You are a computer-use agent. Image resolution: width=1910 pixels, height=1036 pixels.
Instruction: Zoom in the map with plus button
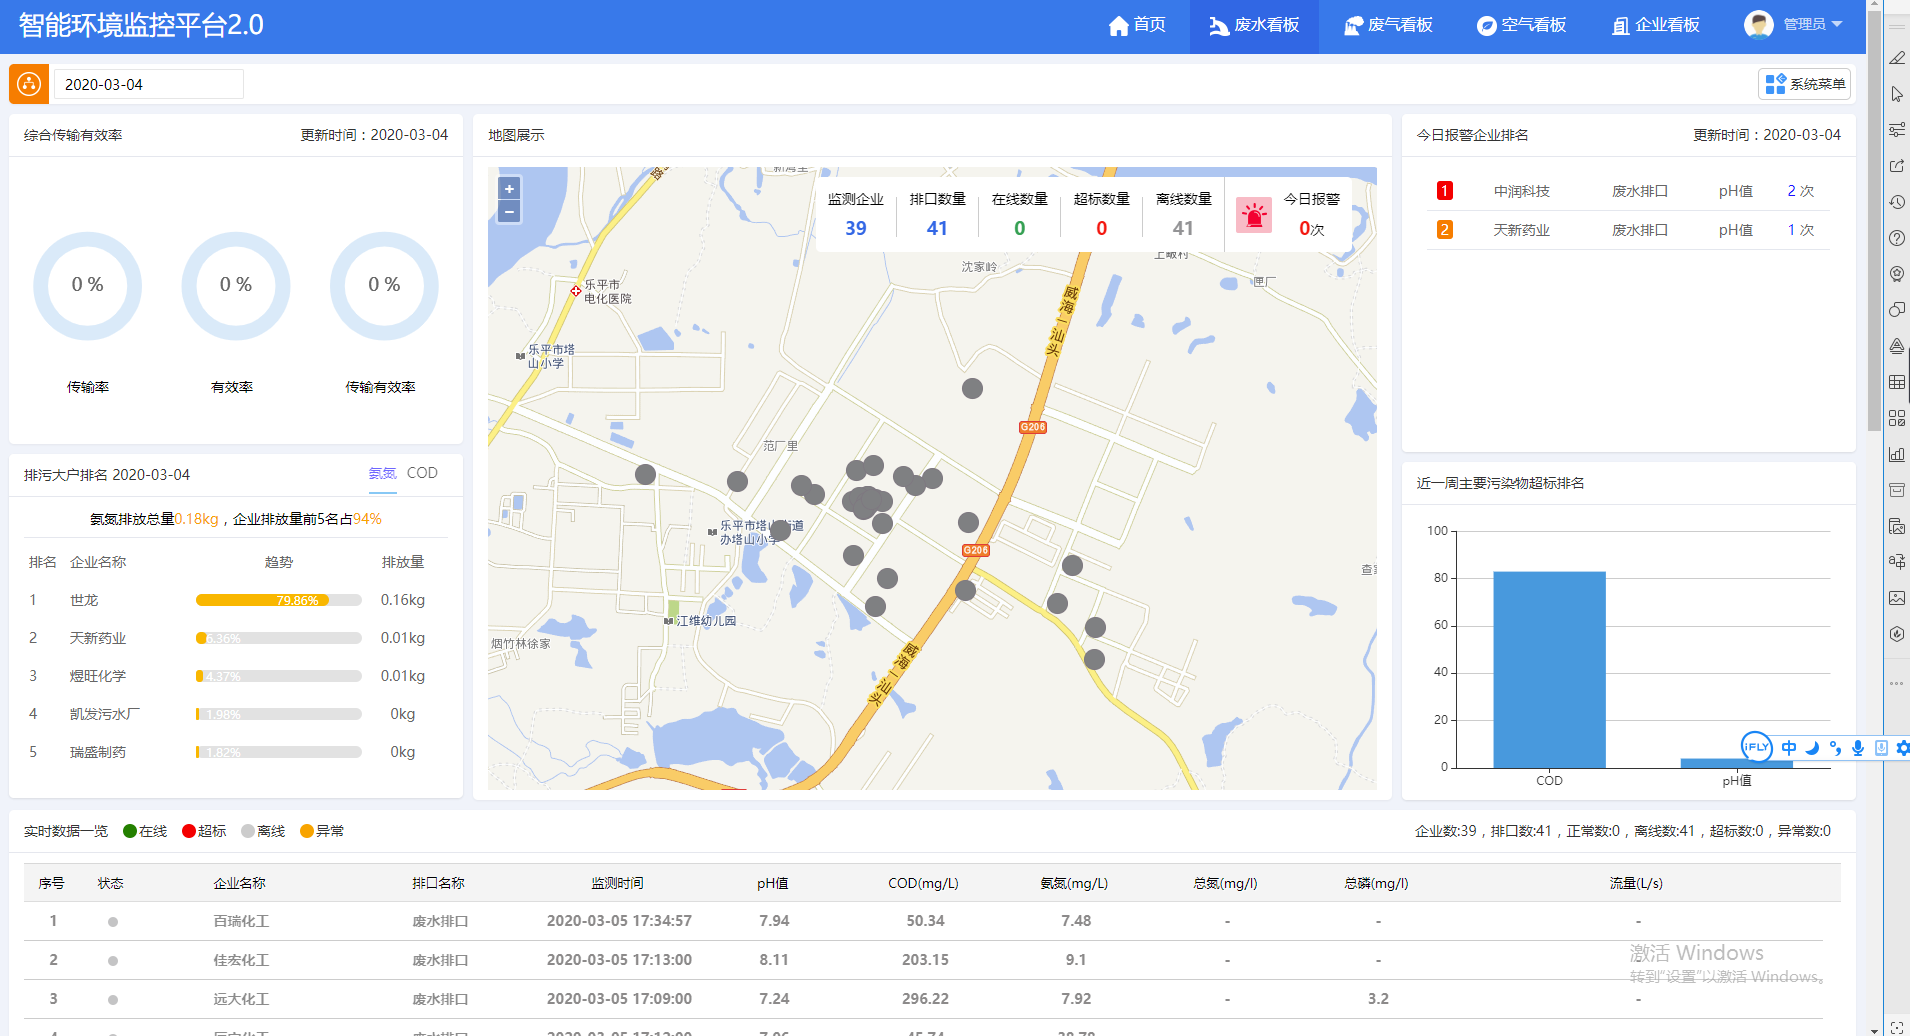(509, 189)
